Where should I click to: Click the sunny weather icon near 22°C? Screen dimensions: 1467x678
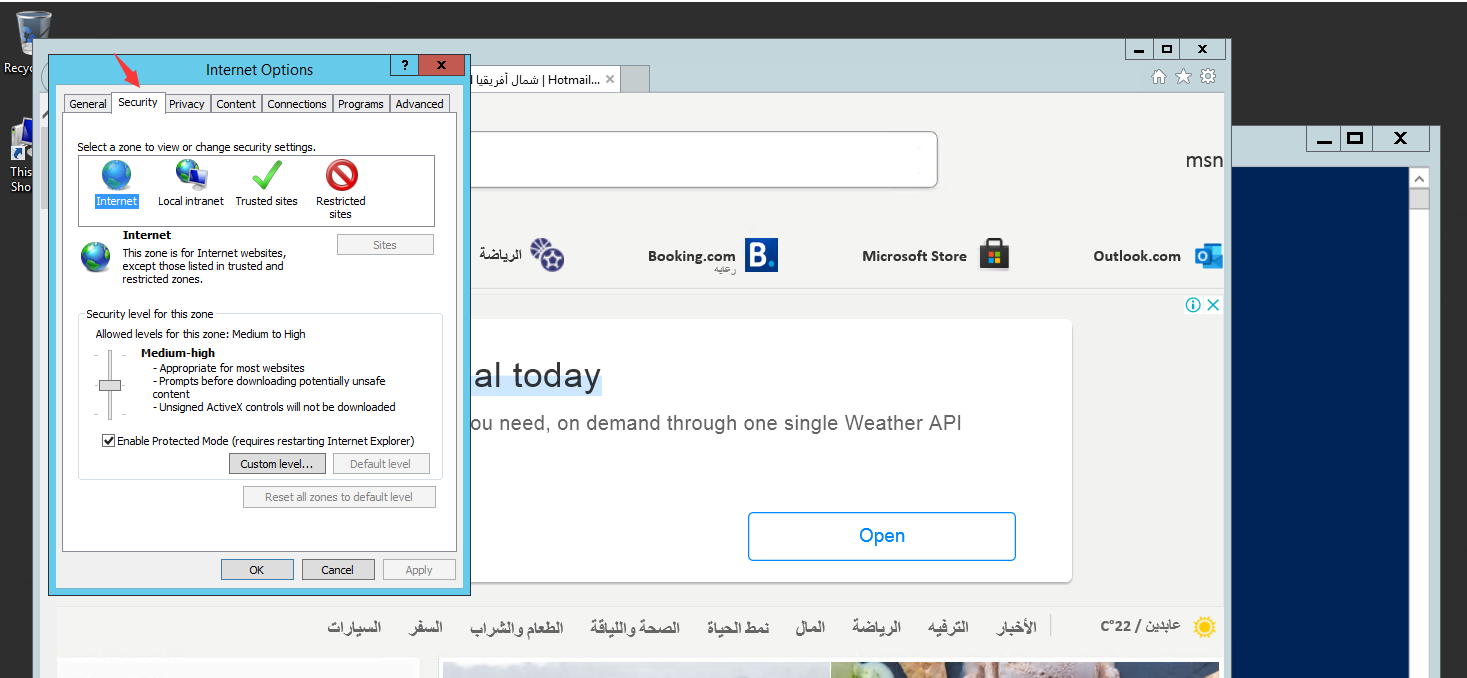(x=1204, y=626)
